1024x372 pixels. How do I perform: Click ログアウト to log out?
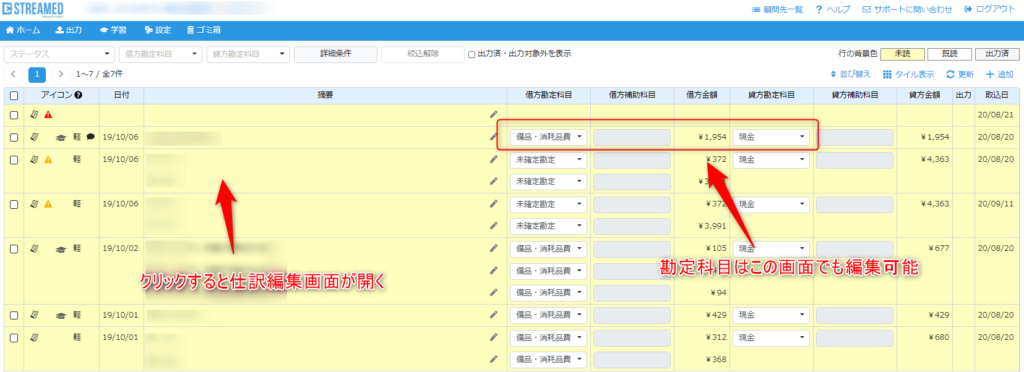pos(990,9)
